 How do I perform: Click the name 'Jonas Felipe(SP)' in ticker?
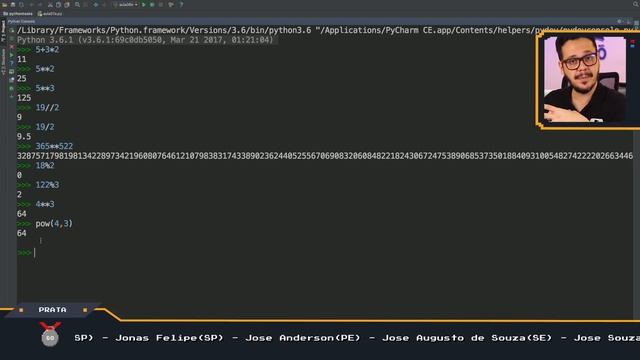pyautogui.click(x=169, y=338)
